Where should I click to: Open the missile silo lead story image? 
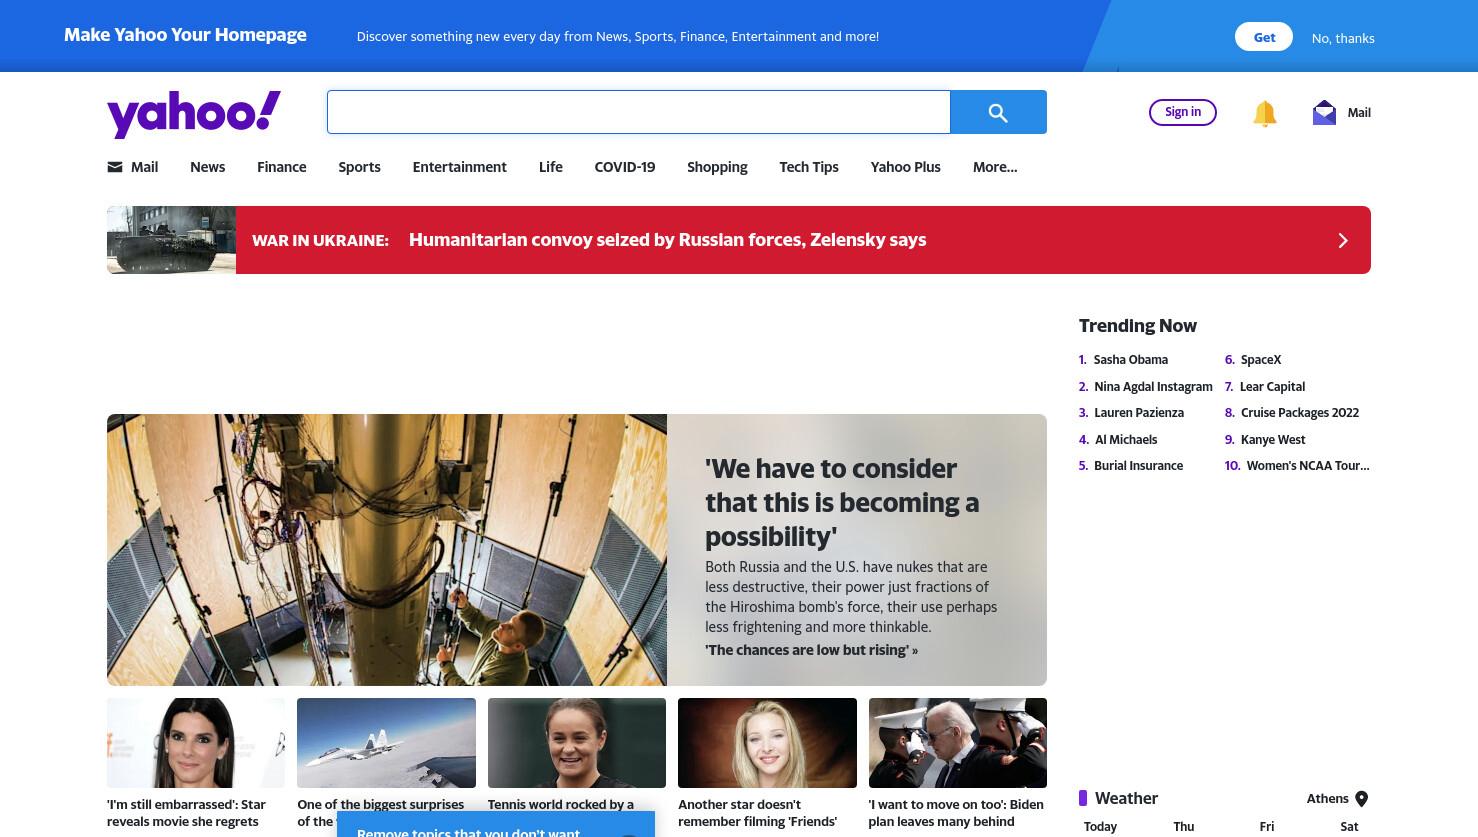click(387, 550)
